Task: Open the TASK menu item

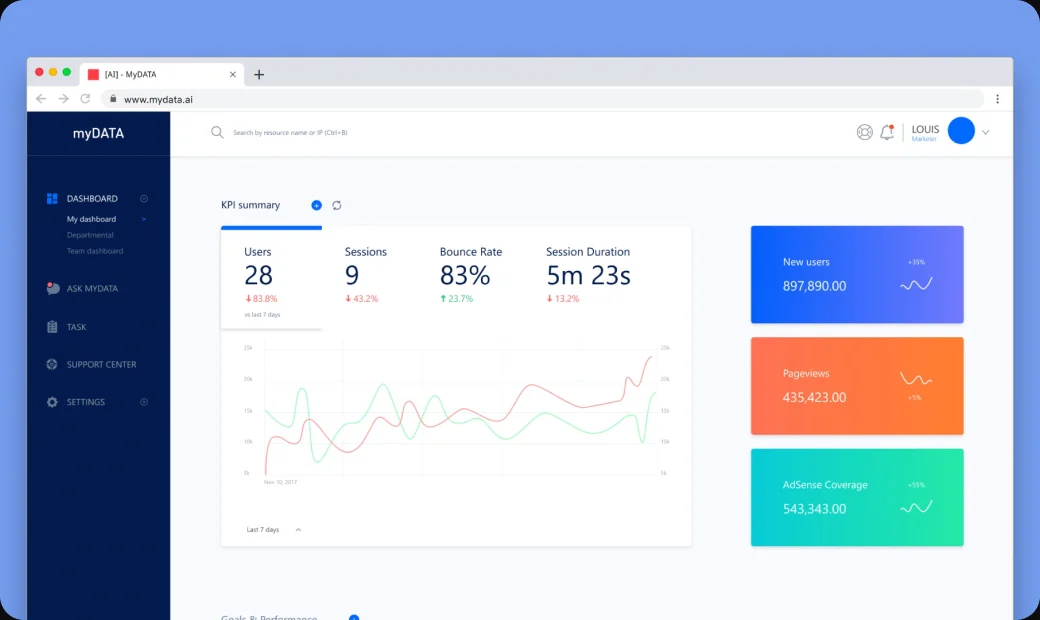Action: click(76, 327)
